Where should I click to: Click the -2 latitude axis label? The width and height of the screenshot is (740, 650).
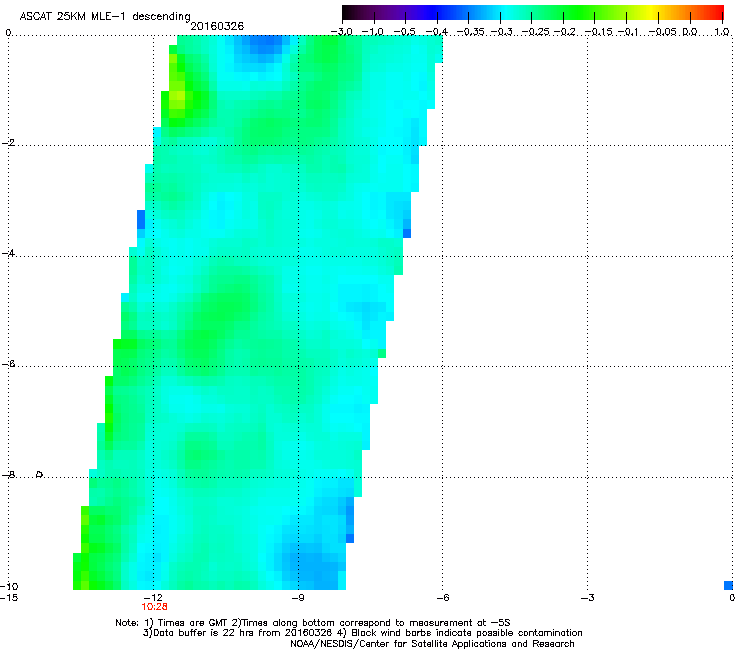point(8,143)
